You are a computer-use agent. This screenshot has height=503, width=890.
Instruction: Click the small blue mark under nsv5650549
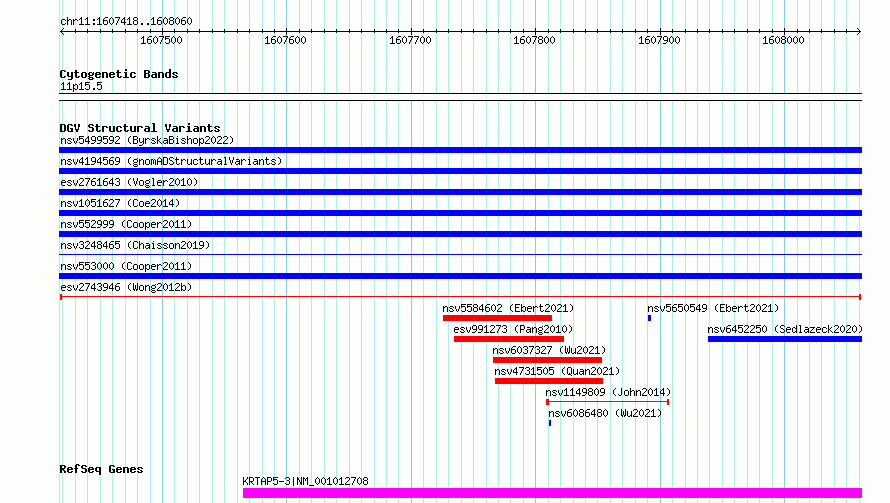[x=649, y=318]
